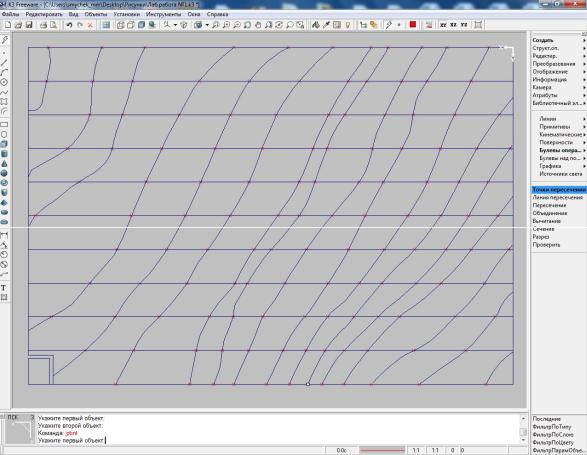Viewport: 587px width, 455px height.
Task: Click the red color swatch in toolbar
Action: (413, 24)
